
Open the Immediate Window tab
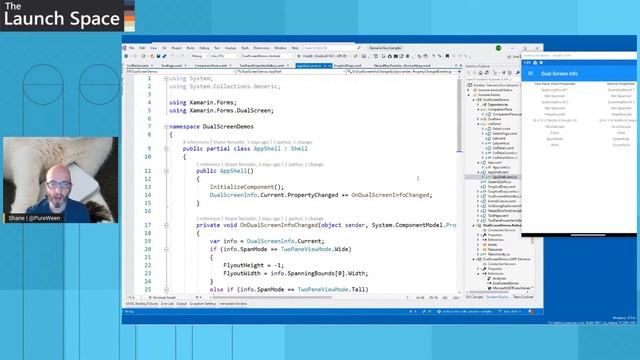pos(233,304)
